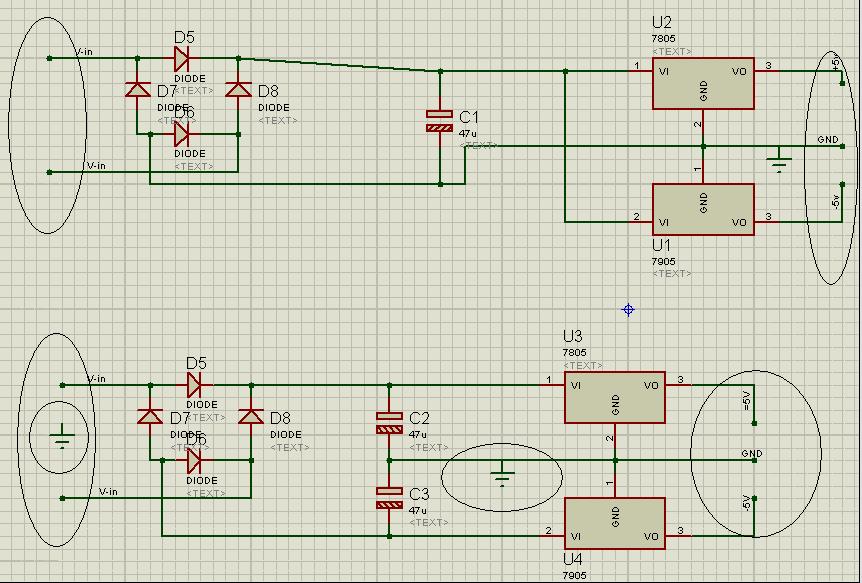Click the VI pin 2 of U1
Image resolution: width=862 pixels, height=583 pixels.
(x=641, y=222)
